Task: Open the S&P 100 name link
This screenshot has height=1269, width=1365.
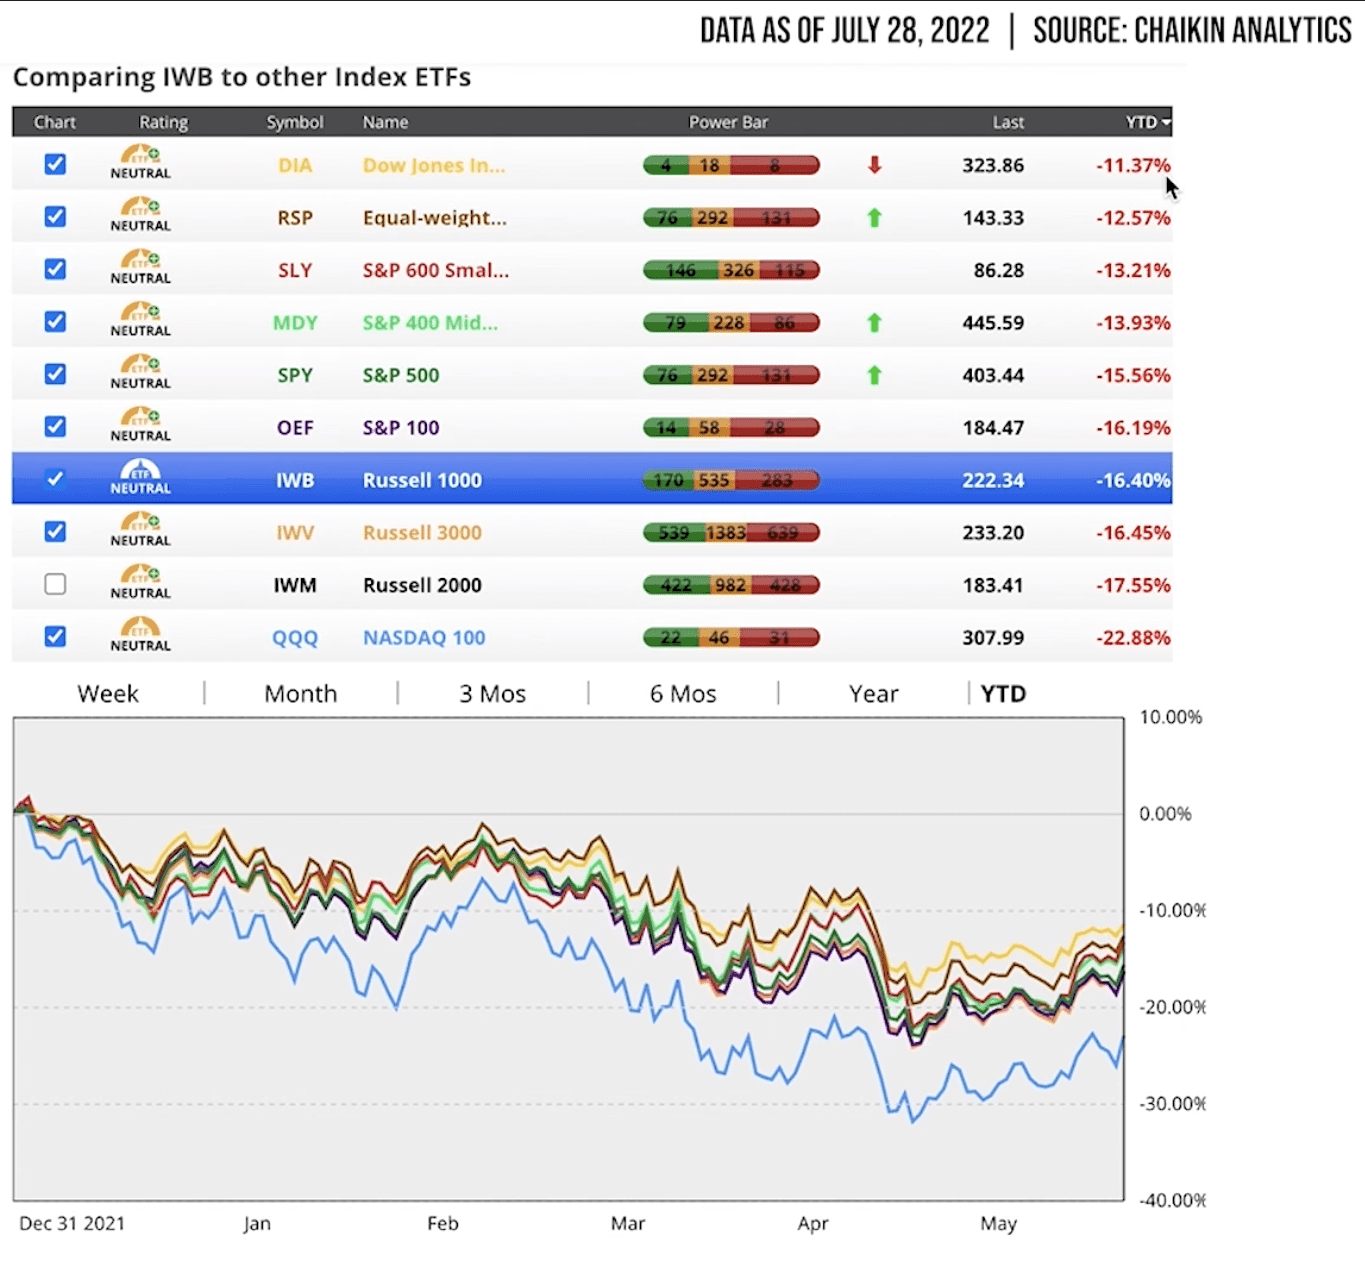Action: (401, 427)
